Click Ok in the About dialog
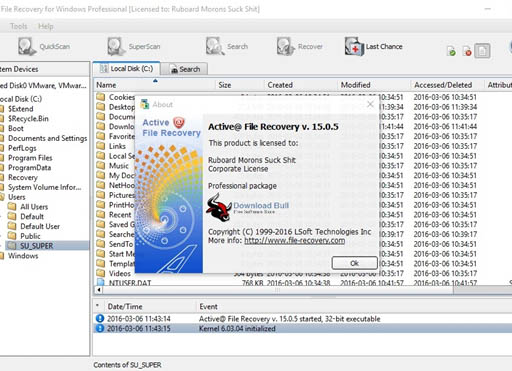 tap(355, 263)
